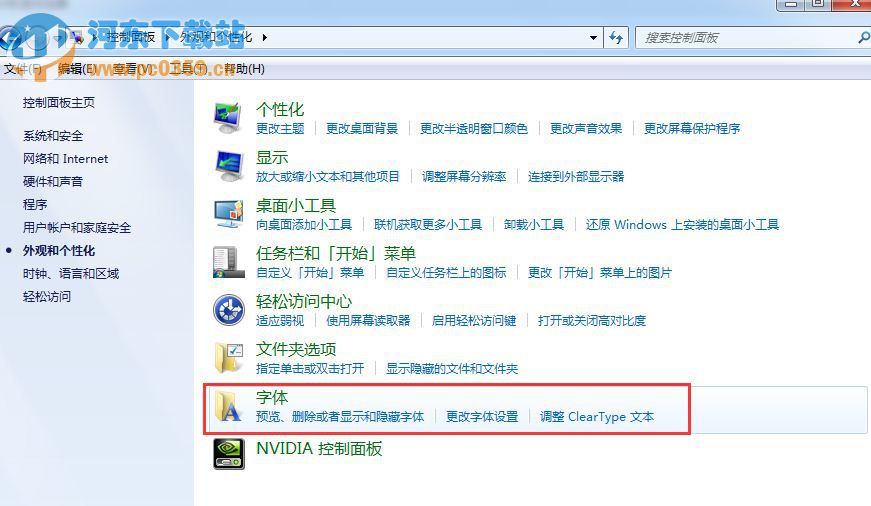
Task: Click the Taskbar and Start Menu icon
Action: pyautogui.click(x=228, y=262)
